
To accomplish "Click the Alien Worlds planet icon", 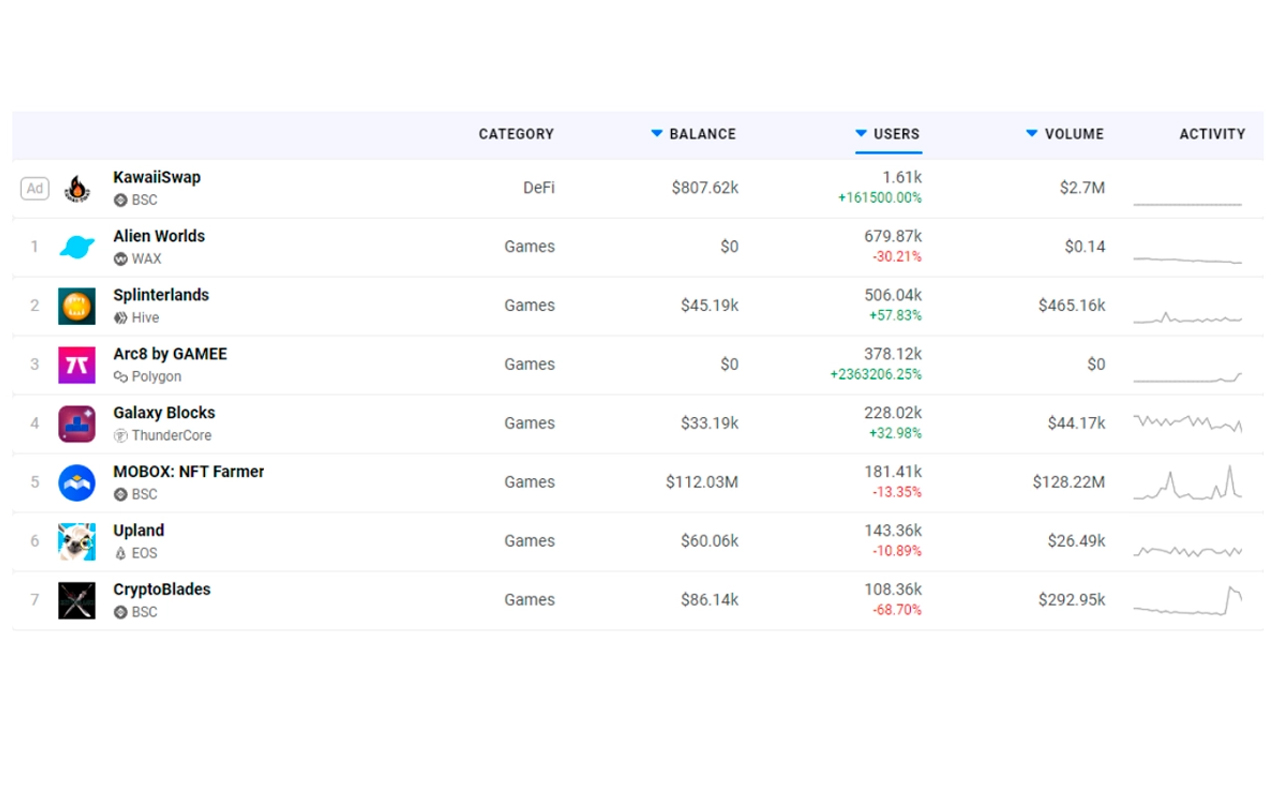I will [77, 247].
